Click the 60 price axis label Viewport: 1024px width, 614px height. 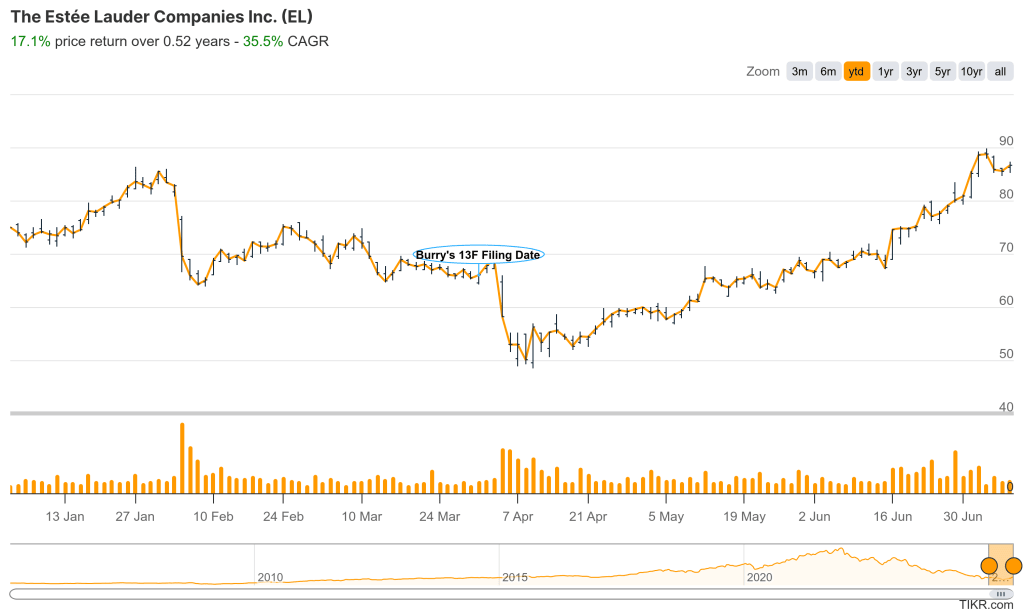click(x=1006, y=300)
